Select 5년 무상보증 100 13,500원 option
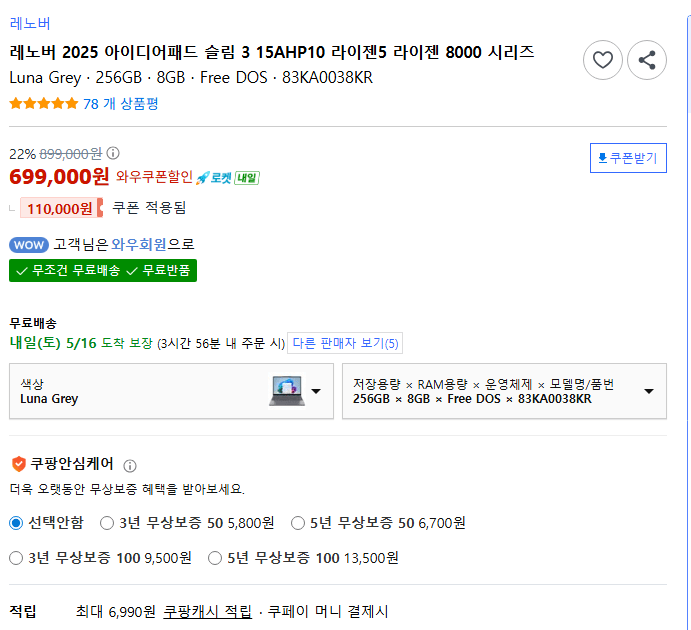The image size is (691, 630). (x=215, y=558)
